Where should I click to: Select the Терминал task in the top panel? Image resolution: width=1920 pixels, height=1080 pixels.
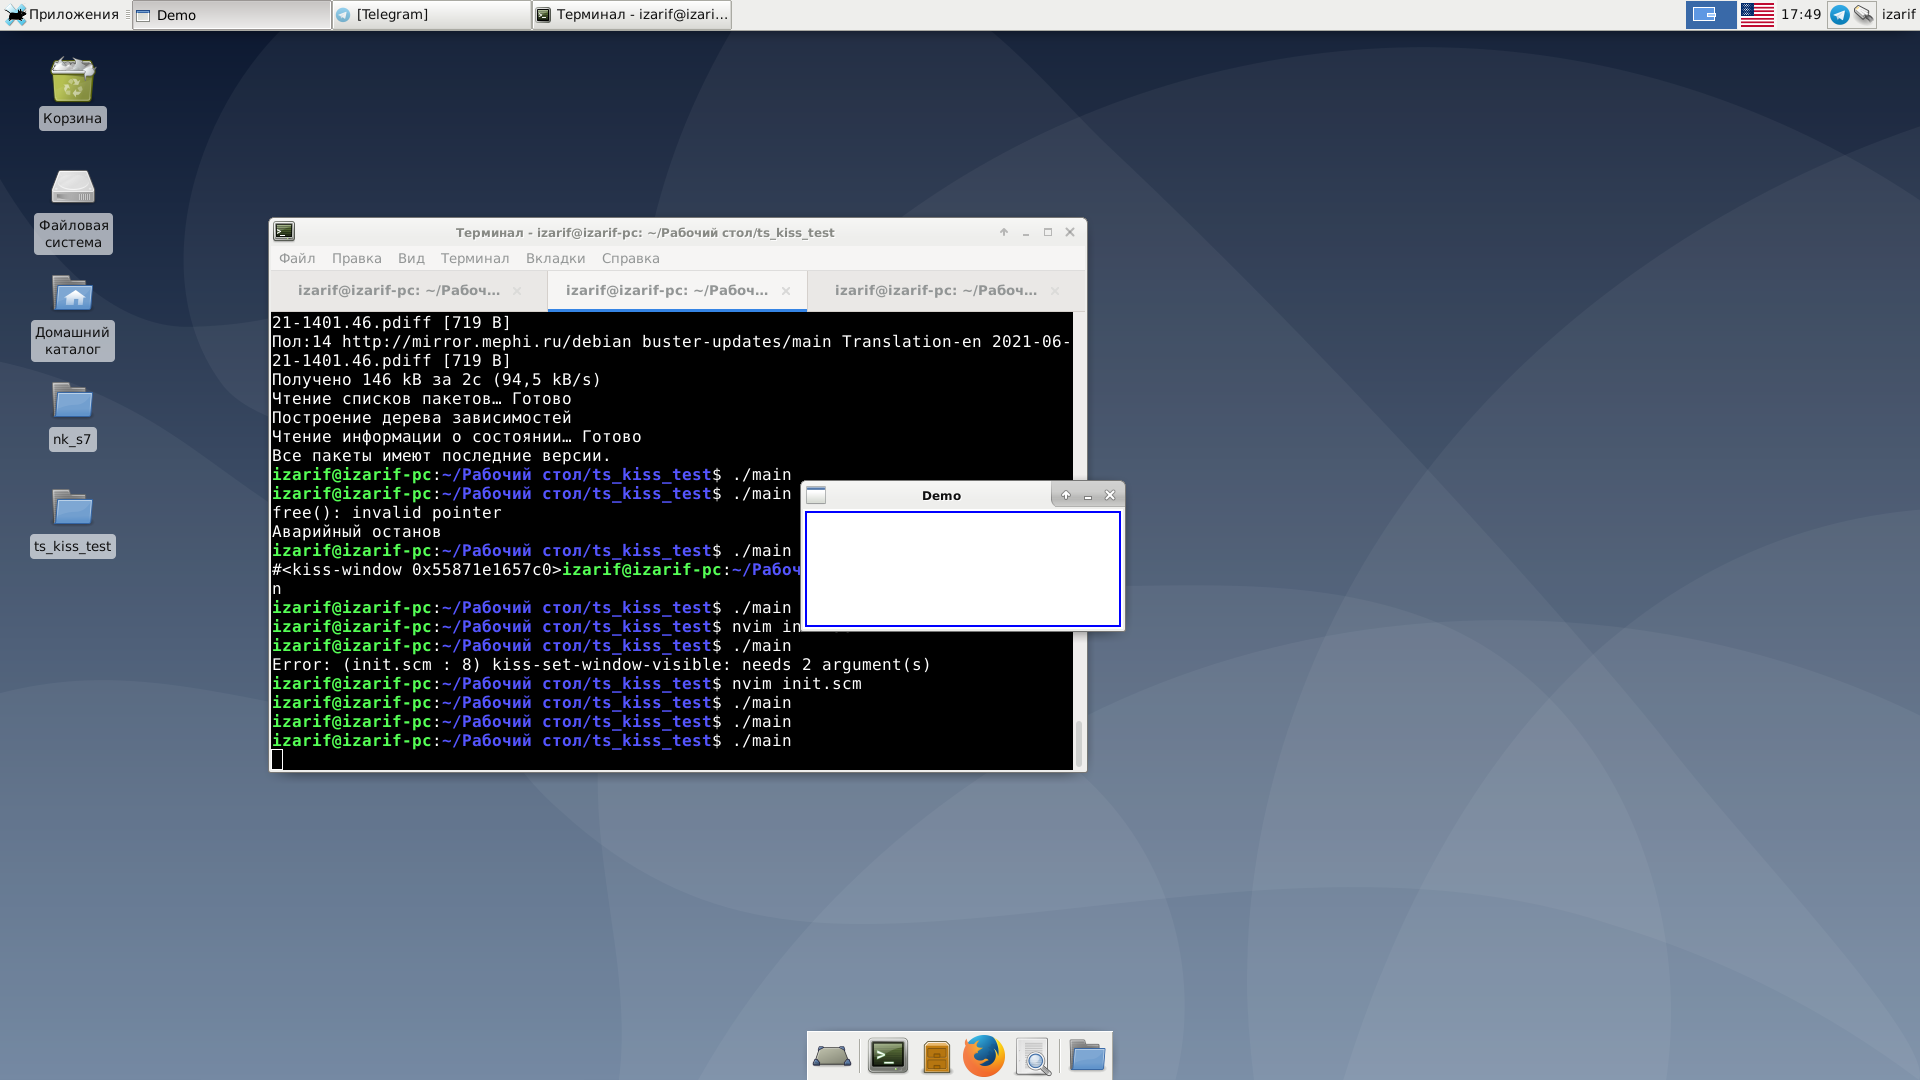(x=631, y=15)
